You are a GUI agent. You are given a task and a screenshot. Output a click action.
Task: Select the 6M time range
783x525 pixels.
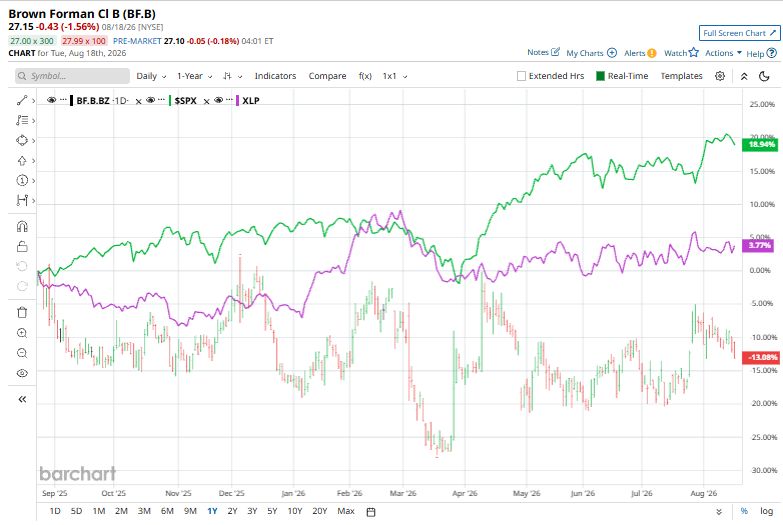pyautogui.click(x=167, y=511)
